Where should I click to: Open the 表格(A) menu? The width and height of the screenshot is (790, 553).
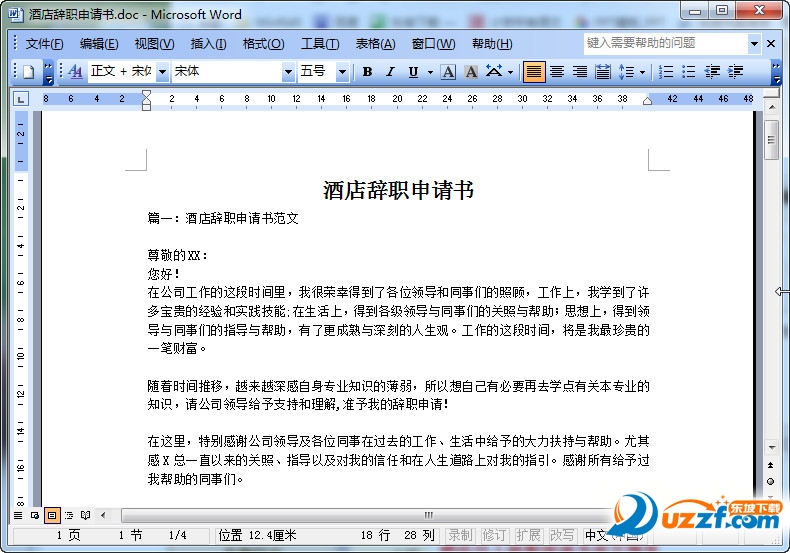(x=375, y=44)
